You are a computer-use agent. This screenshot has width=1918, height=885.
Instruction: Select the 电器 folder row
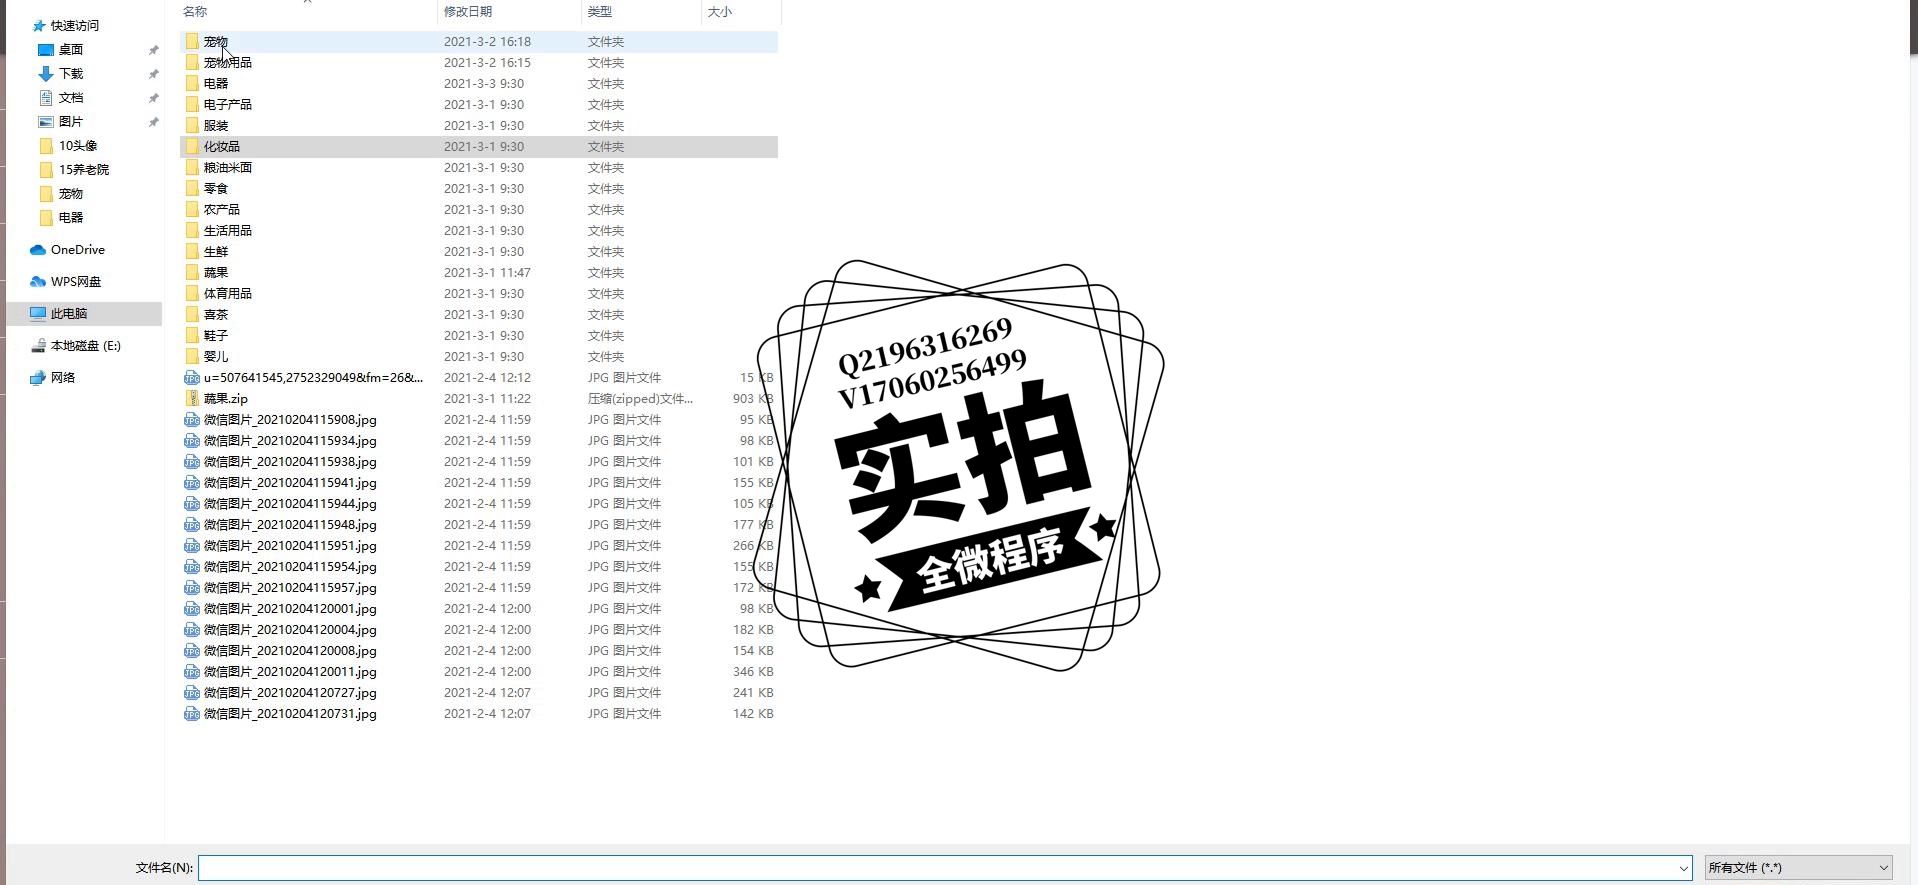point(479,84)
